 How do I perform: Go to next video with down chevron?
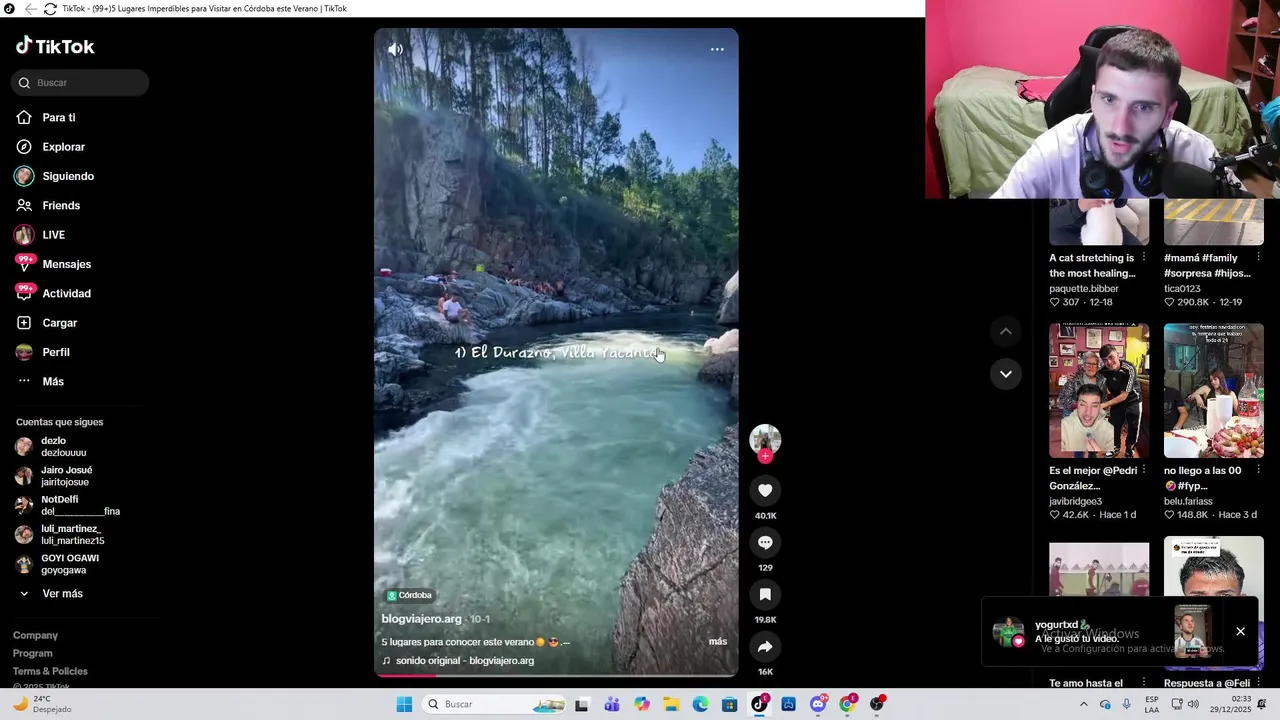coord(1006,374)
